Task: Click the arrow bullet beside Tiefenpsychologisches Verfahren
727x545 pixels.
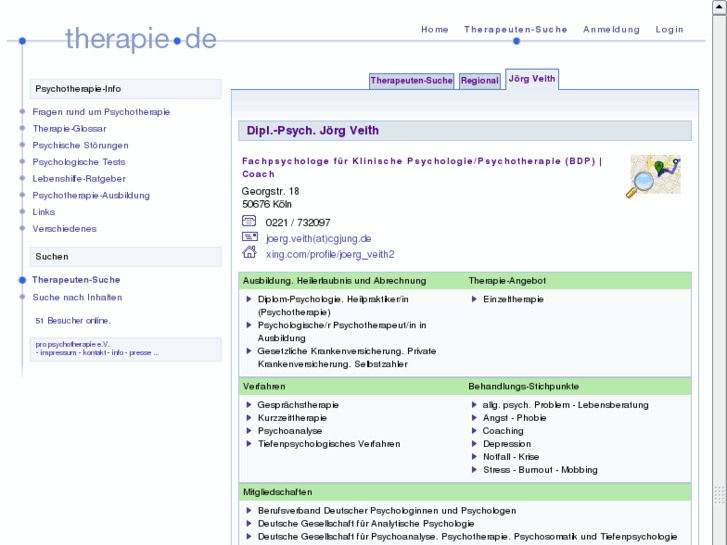Action: (249, 444)
